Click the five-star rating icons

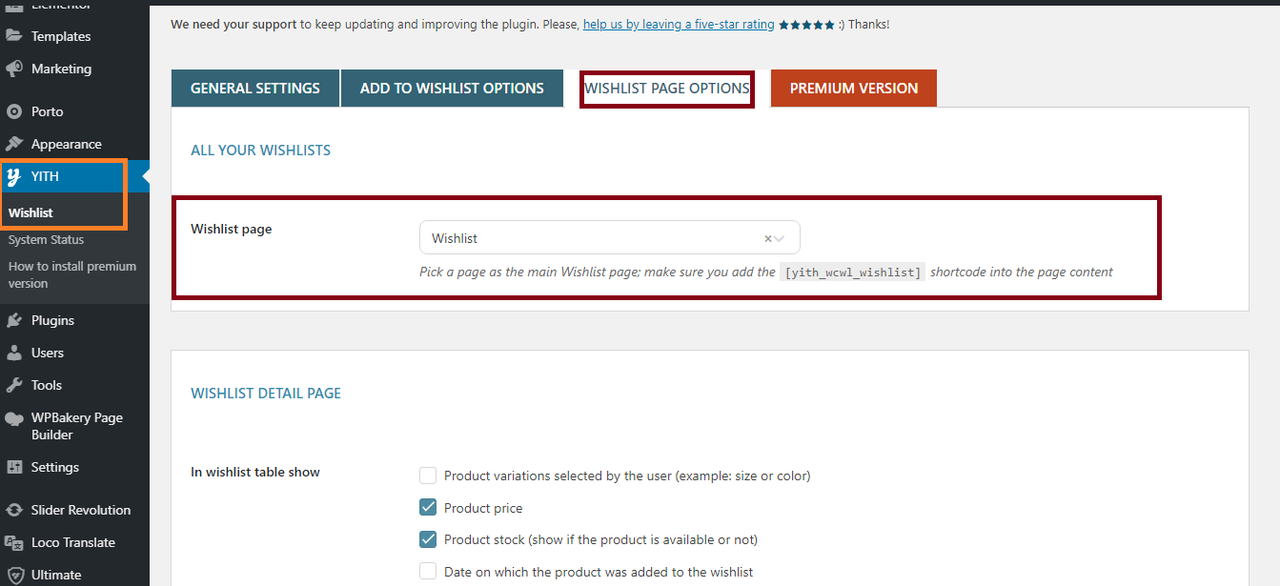coord(806,25)
